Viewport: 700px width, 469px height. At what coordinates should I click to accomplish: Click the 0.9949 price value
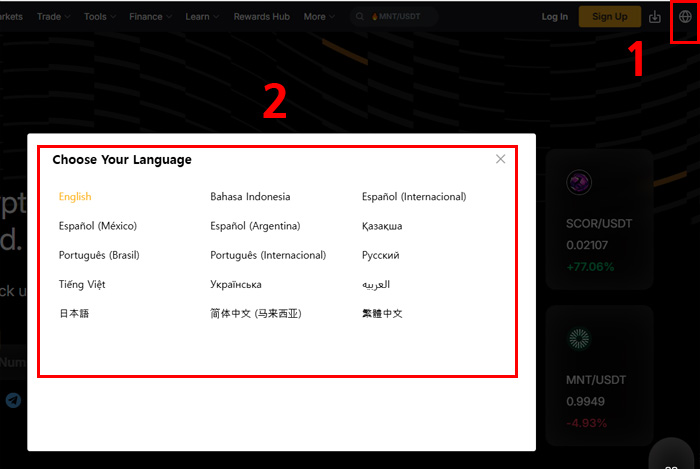coord(585,402)
